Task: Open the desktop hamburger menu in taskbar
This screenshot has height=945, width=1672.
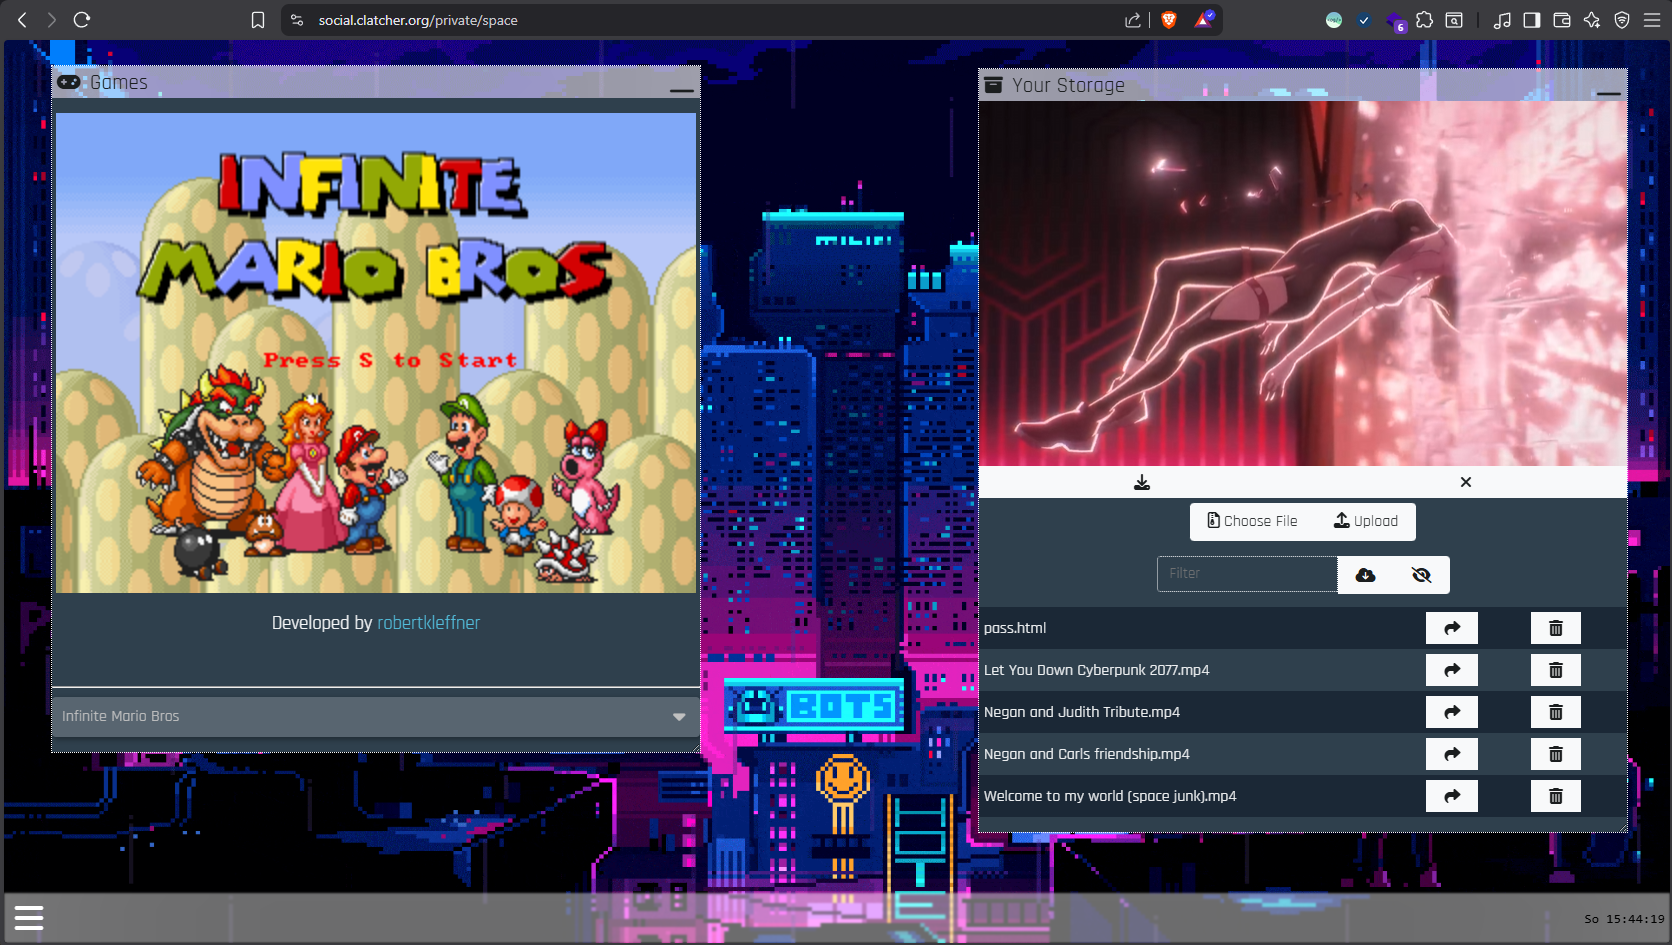Action: pyautogui.click(x=29, y=917)
